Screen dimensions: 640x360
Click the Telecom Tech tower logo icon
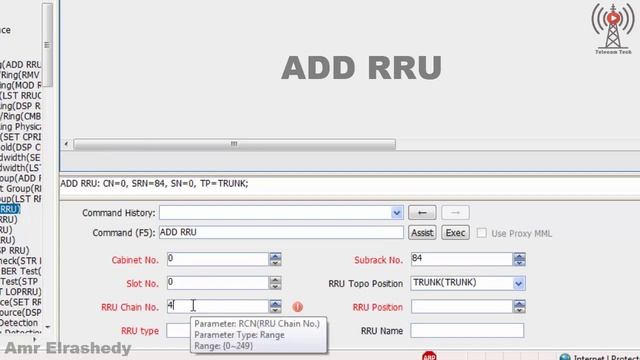pyautogui.click(x=613, y=29)
